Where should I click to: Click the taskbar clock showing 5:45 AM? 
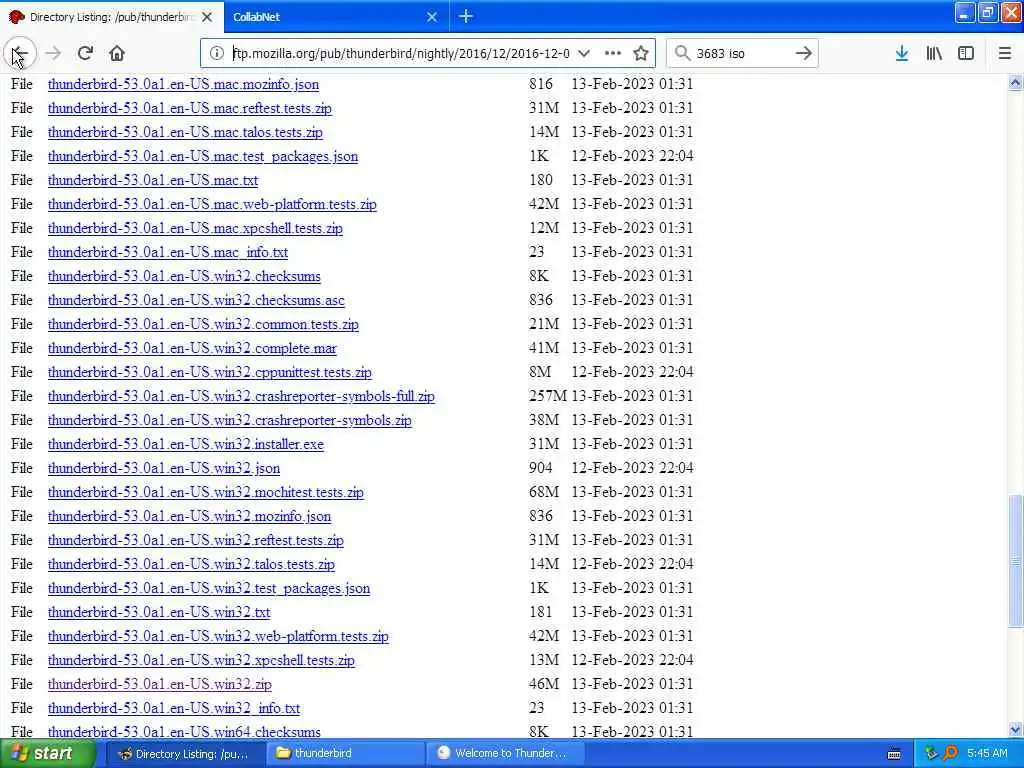point(987,753)
